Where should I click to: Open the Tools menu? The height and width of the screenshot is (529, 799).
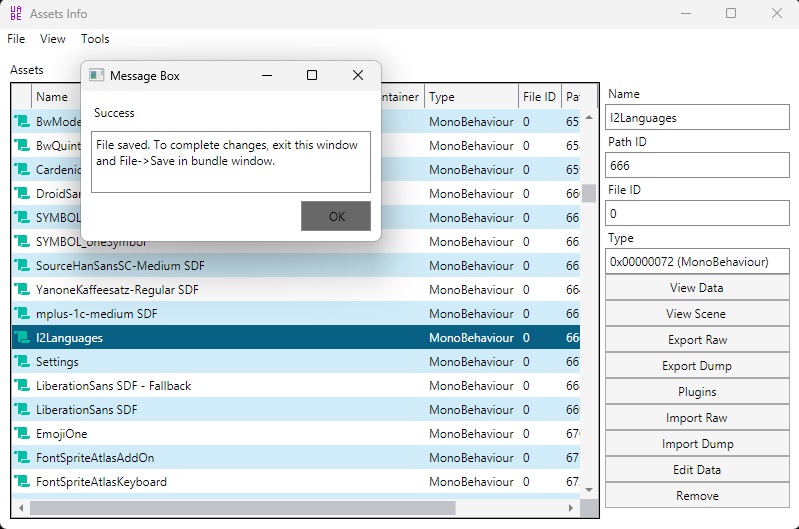[x=95, y=39]
